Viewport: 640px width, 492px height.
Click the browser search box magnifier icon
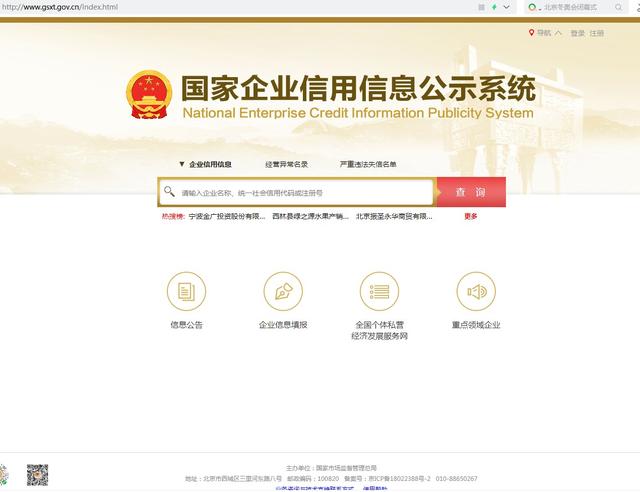point(618,7)
